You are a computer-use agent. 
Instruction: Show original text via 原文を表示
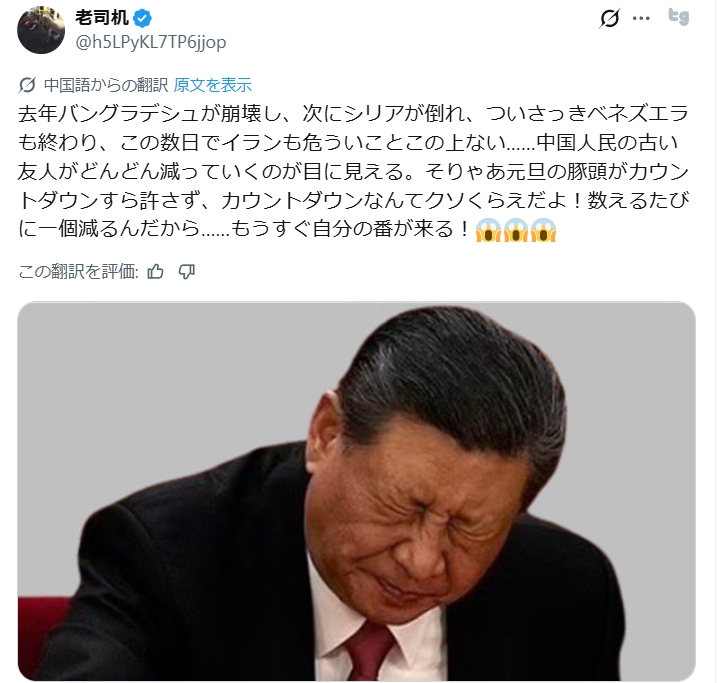tap(213, 85)
